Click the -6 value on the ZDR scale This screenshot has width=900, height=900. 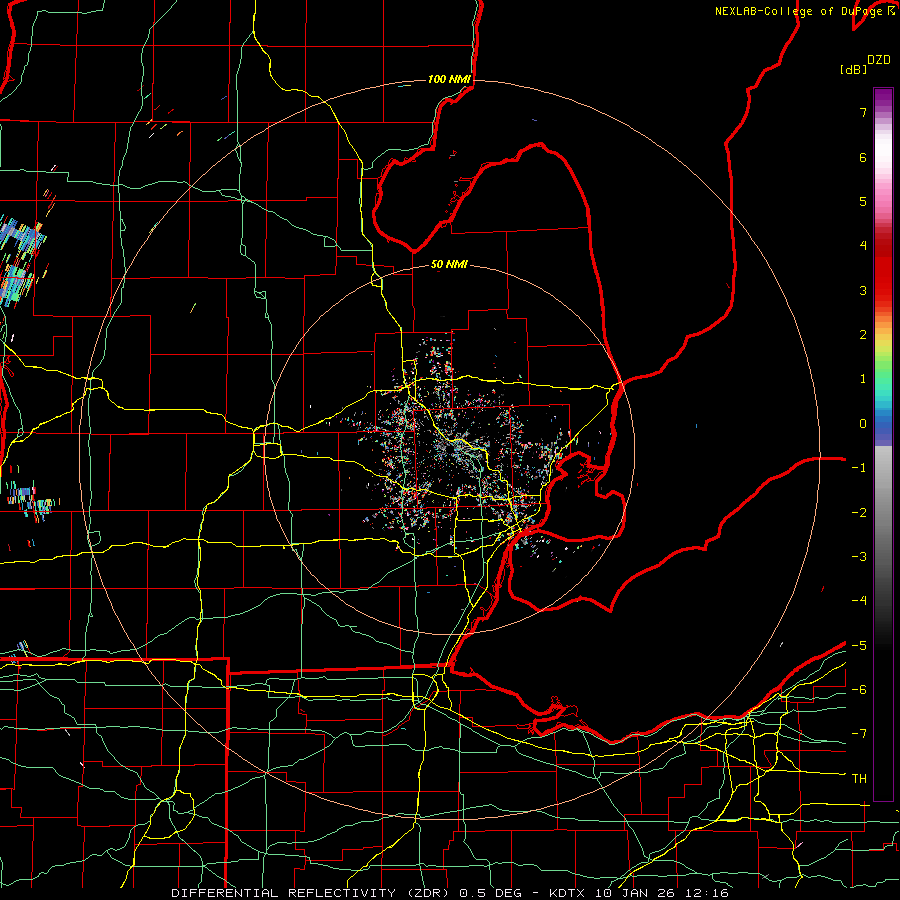point(859,690)
